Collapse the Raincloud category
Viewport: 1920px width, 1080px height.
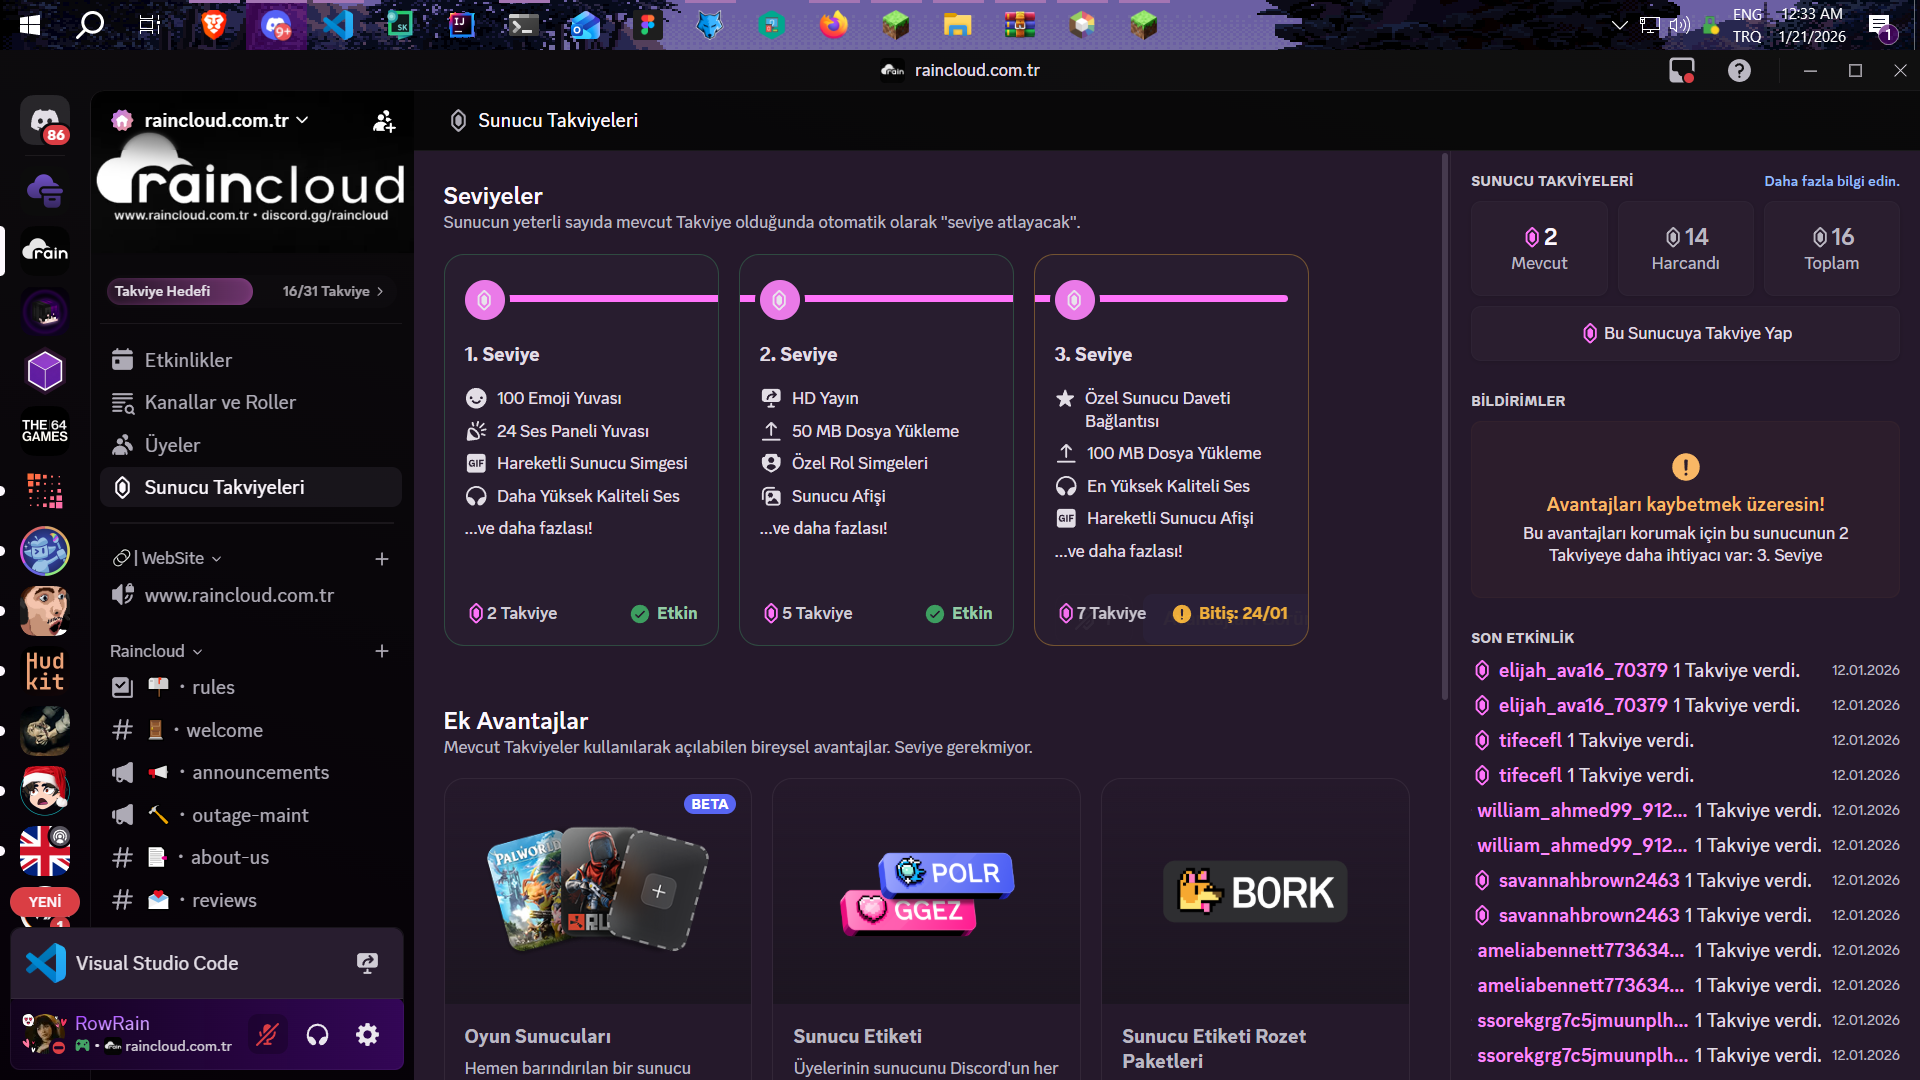156,651
